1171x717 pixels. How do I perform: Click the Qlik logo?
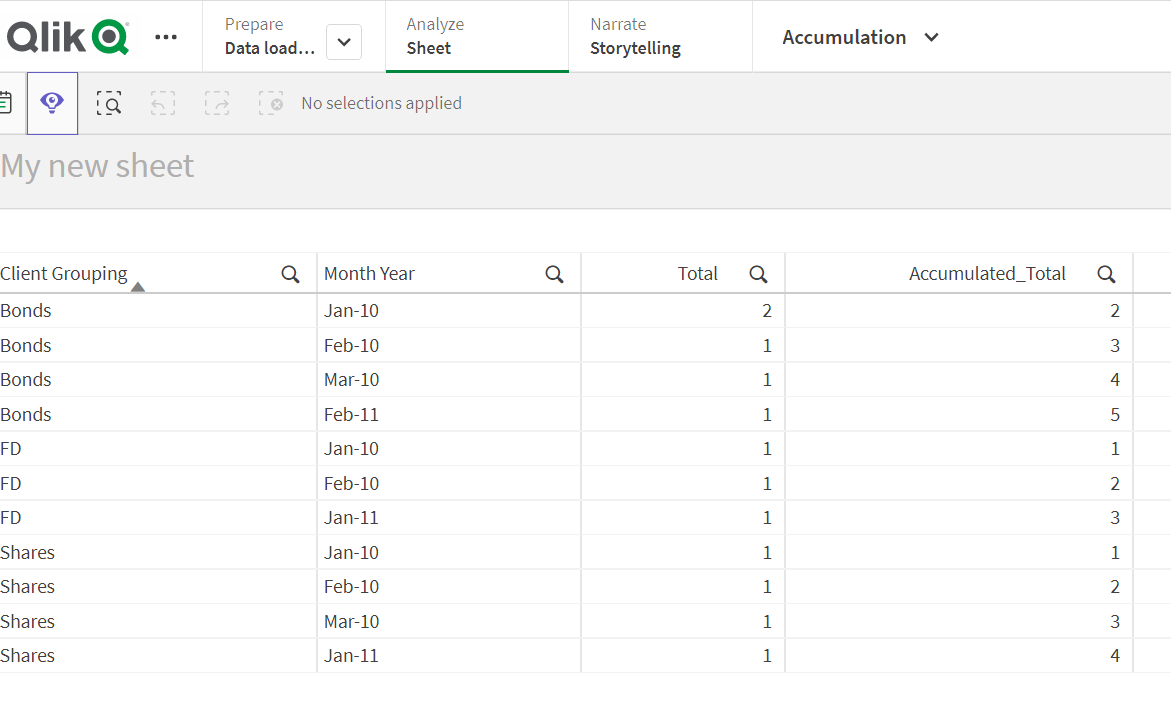(67, 37)
